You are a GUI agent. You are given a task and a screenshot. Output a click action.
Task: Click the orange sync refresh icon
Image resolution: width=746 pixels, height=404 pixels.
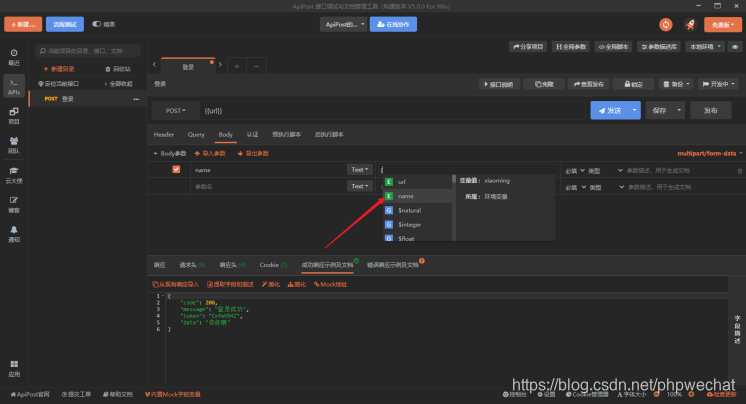[x=666, y=24]
